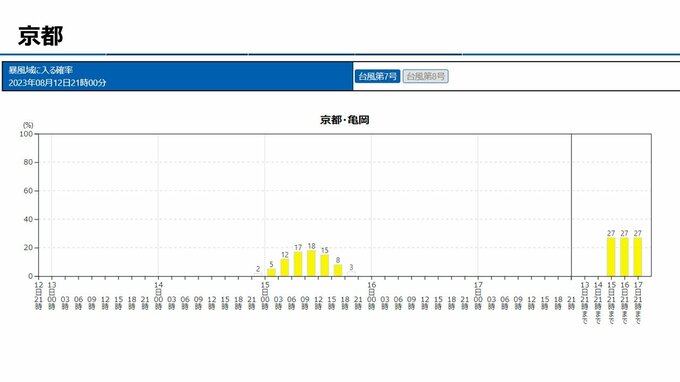The height and width of the screenshot is (382, 680).
Task: Click cumulative 27 bar for 17日21時まで
Action: [638, 257]
